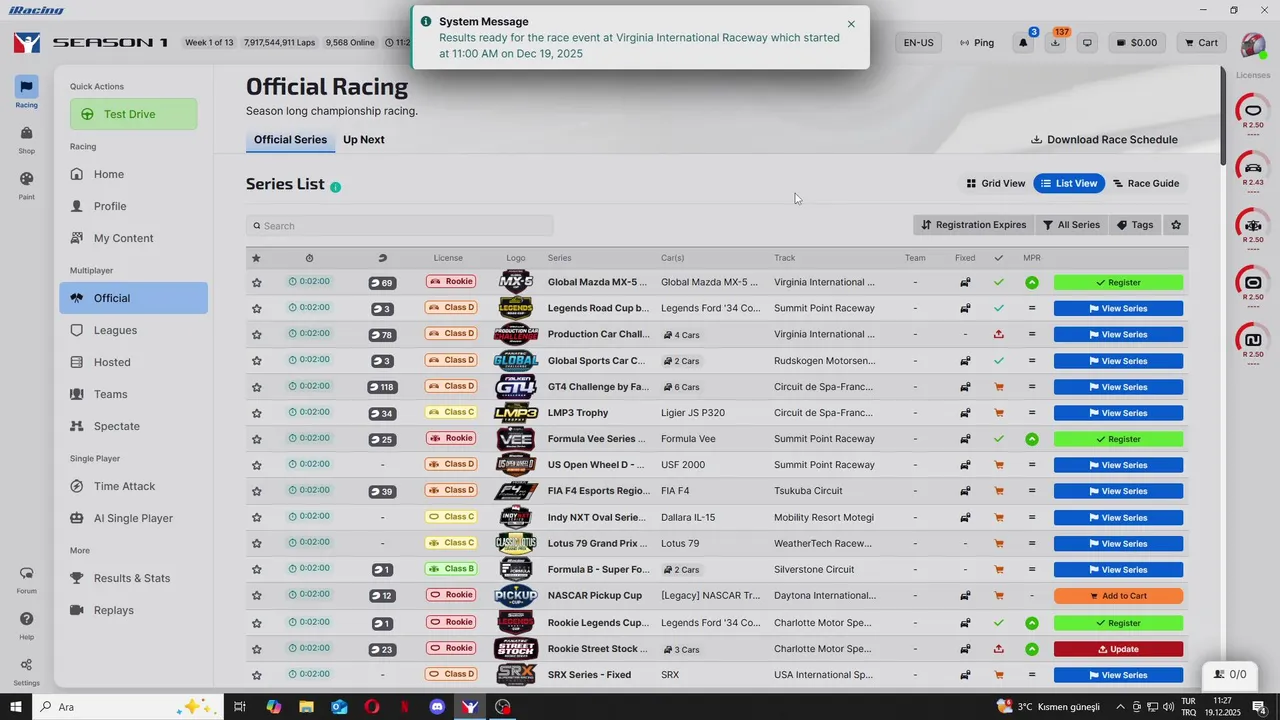The width and height of the screenshot is (1280, 720).
Task: Open the Paint icon in left rail
Action: 26,184
